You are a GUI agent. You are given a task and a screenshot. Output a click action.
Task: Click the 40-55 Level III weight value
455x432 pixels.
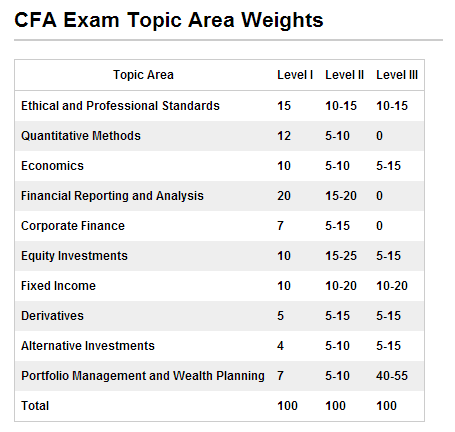tap(392, 376)
